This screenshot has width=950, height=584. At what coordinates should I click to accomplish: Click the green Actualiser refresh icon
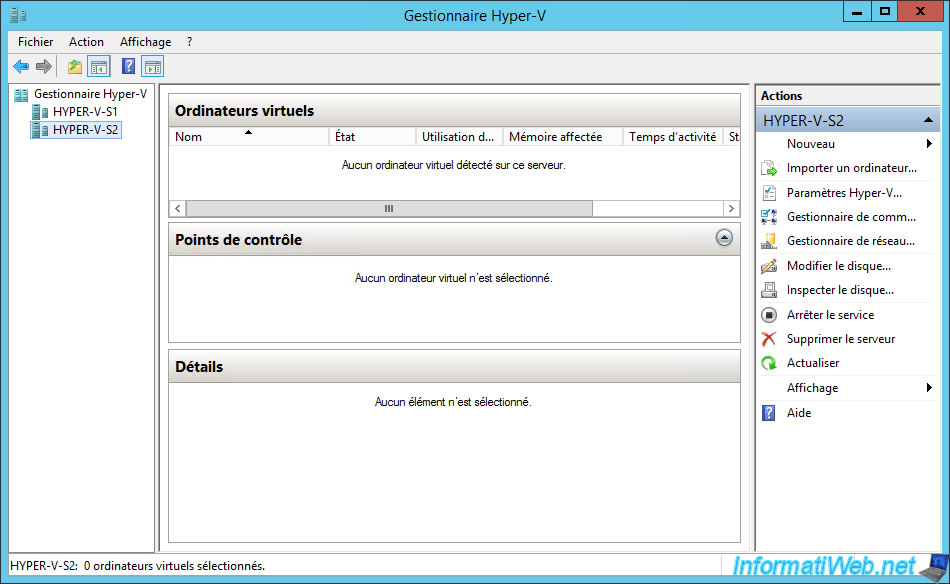click(769, 363)
